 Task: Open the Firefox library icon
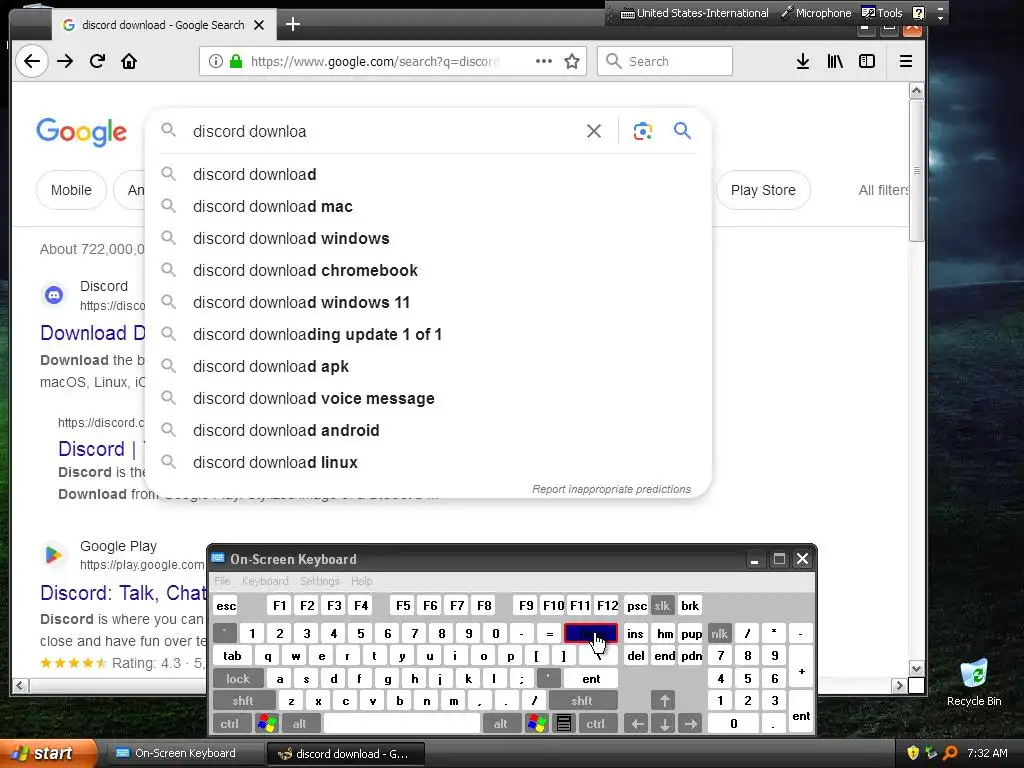835,61
